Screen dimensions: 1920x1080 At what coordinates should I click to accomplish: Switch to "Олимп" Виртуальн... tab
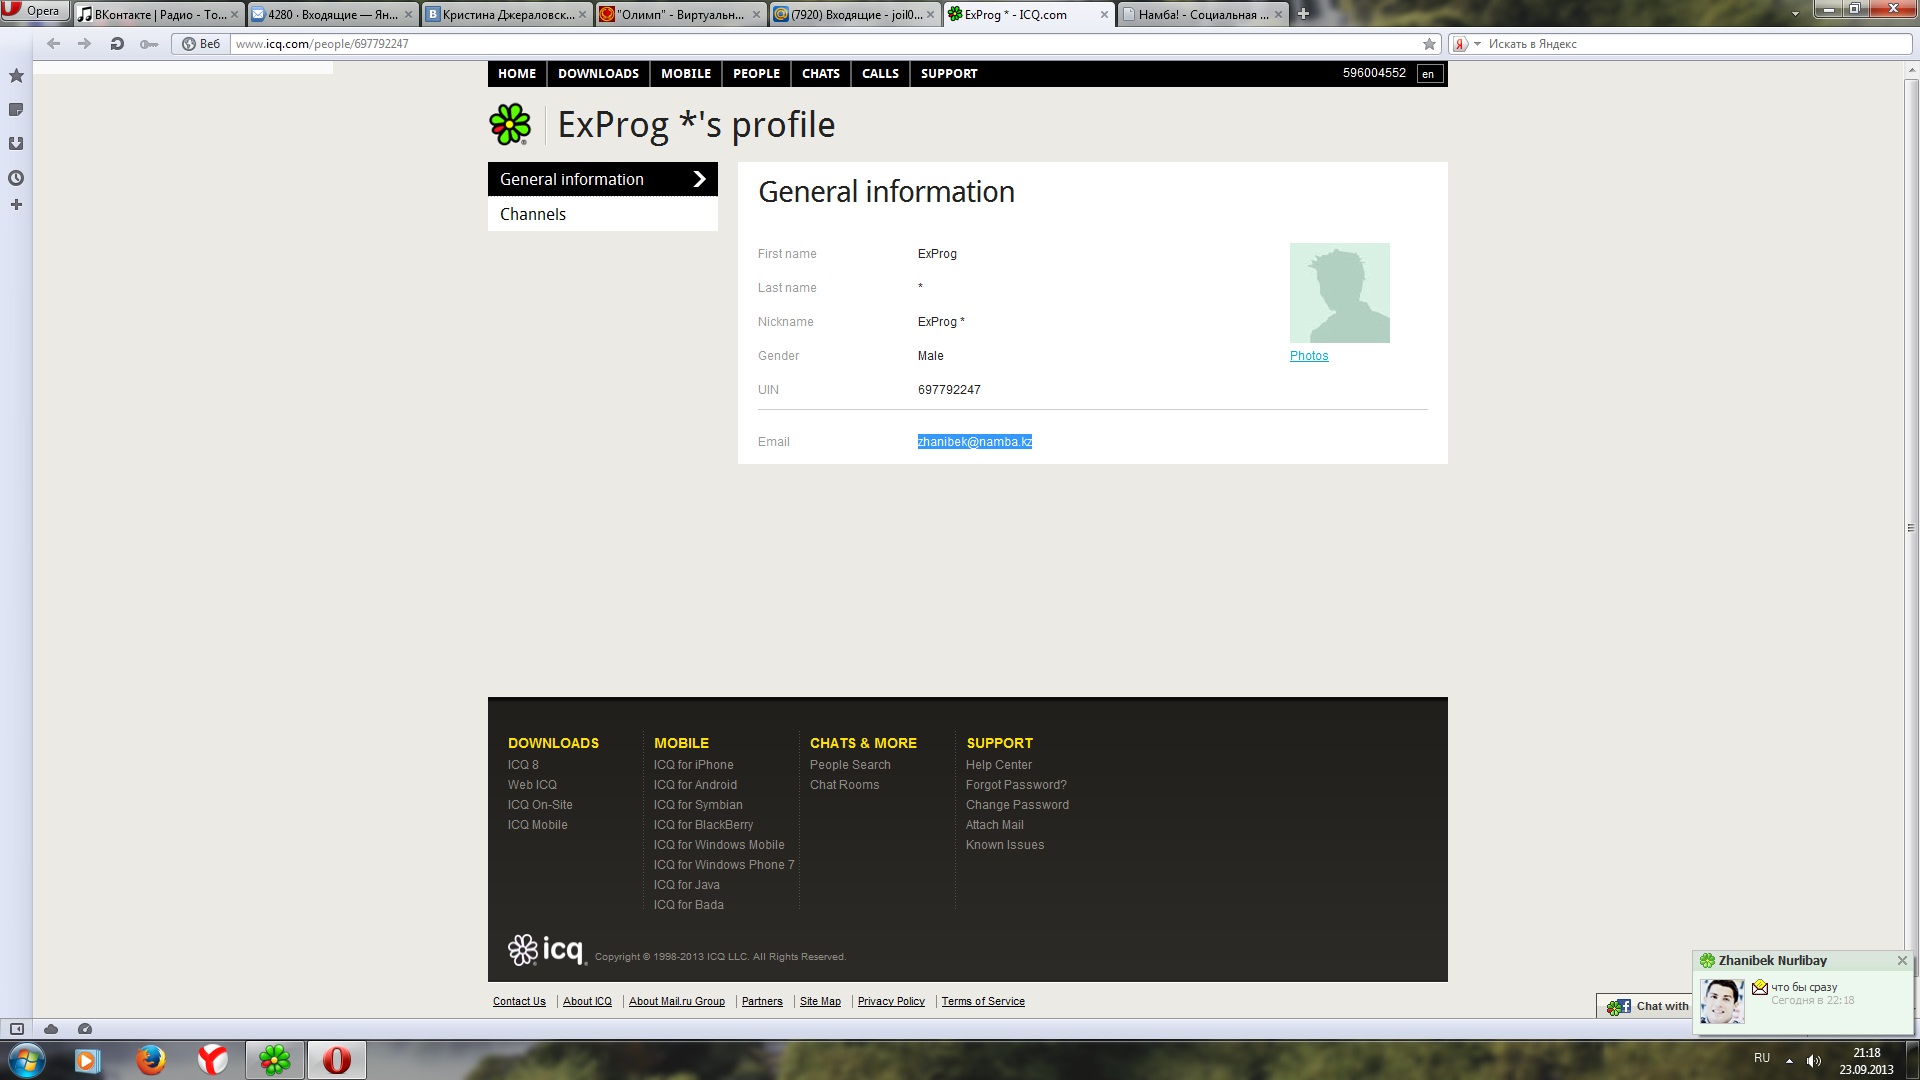coord(680,14)
